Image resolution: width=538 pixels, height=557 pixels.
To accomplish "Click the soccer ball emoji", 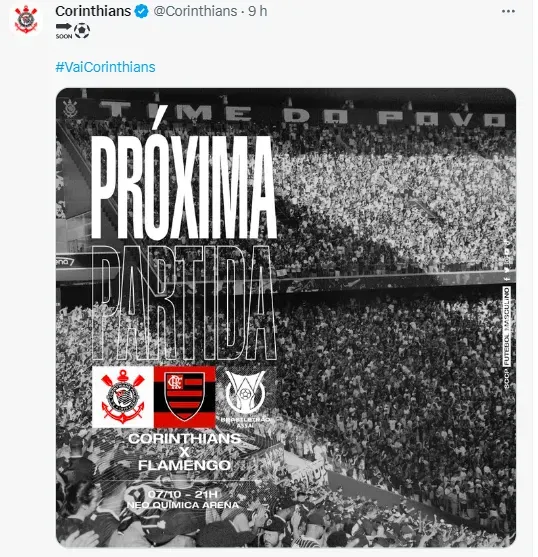I will (82, 31).
